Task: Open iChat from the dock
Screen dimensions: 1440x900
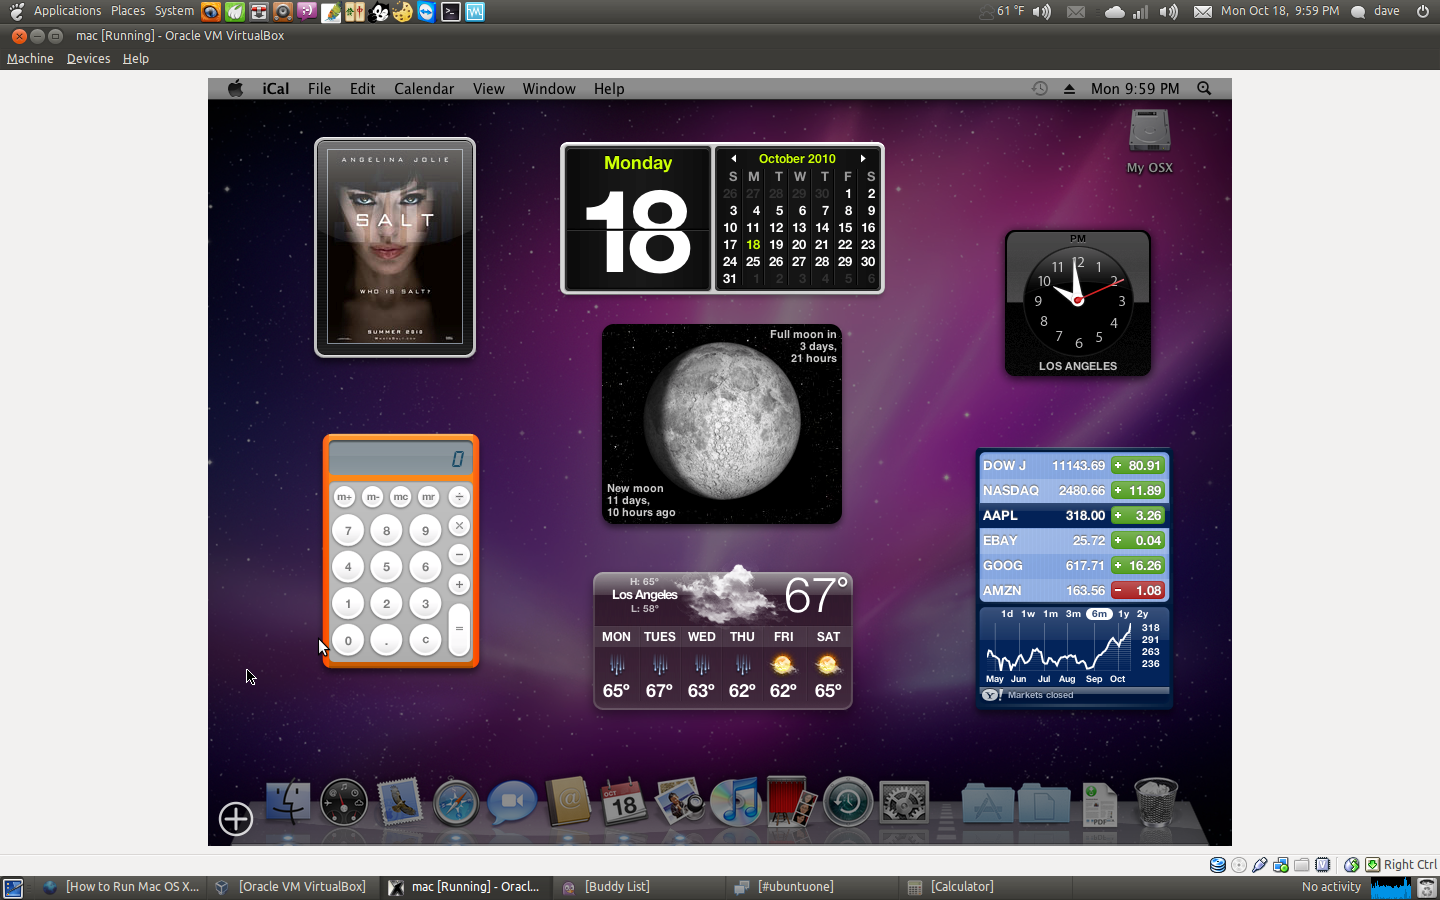Action: (x=512, y=802)
